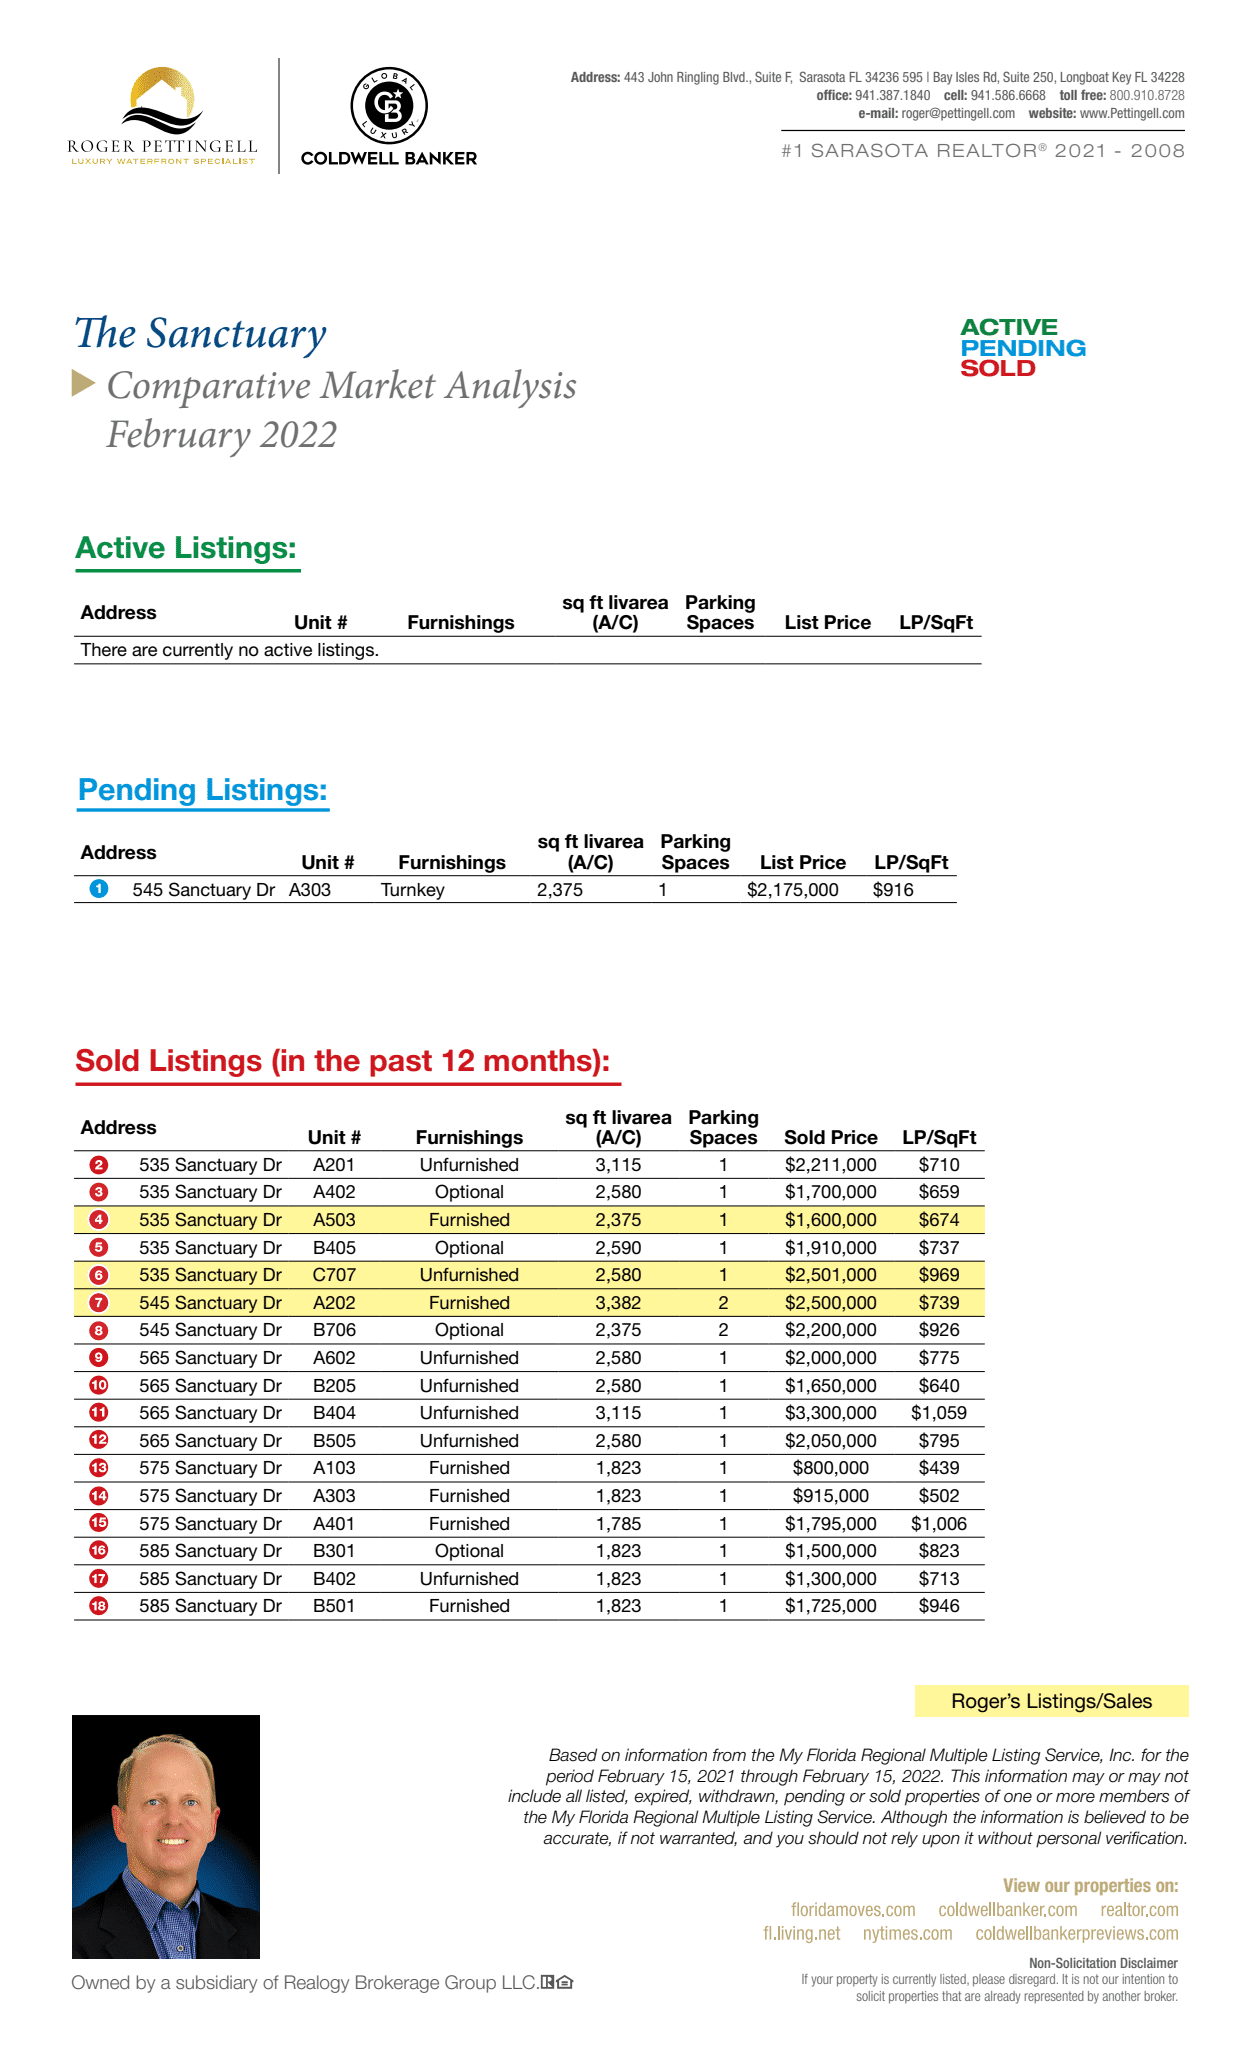
Task: Click the $1,006 LP/SqFt value
Action: point(939,1524)
